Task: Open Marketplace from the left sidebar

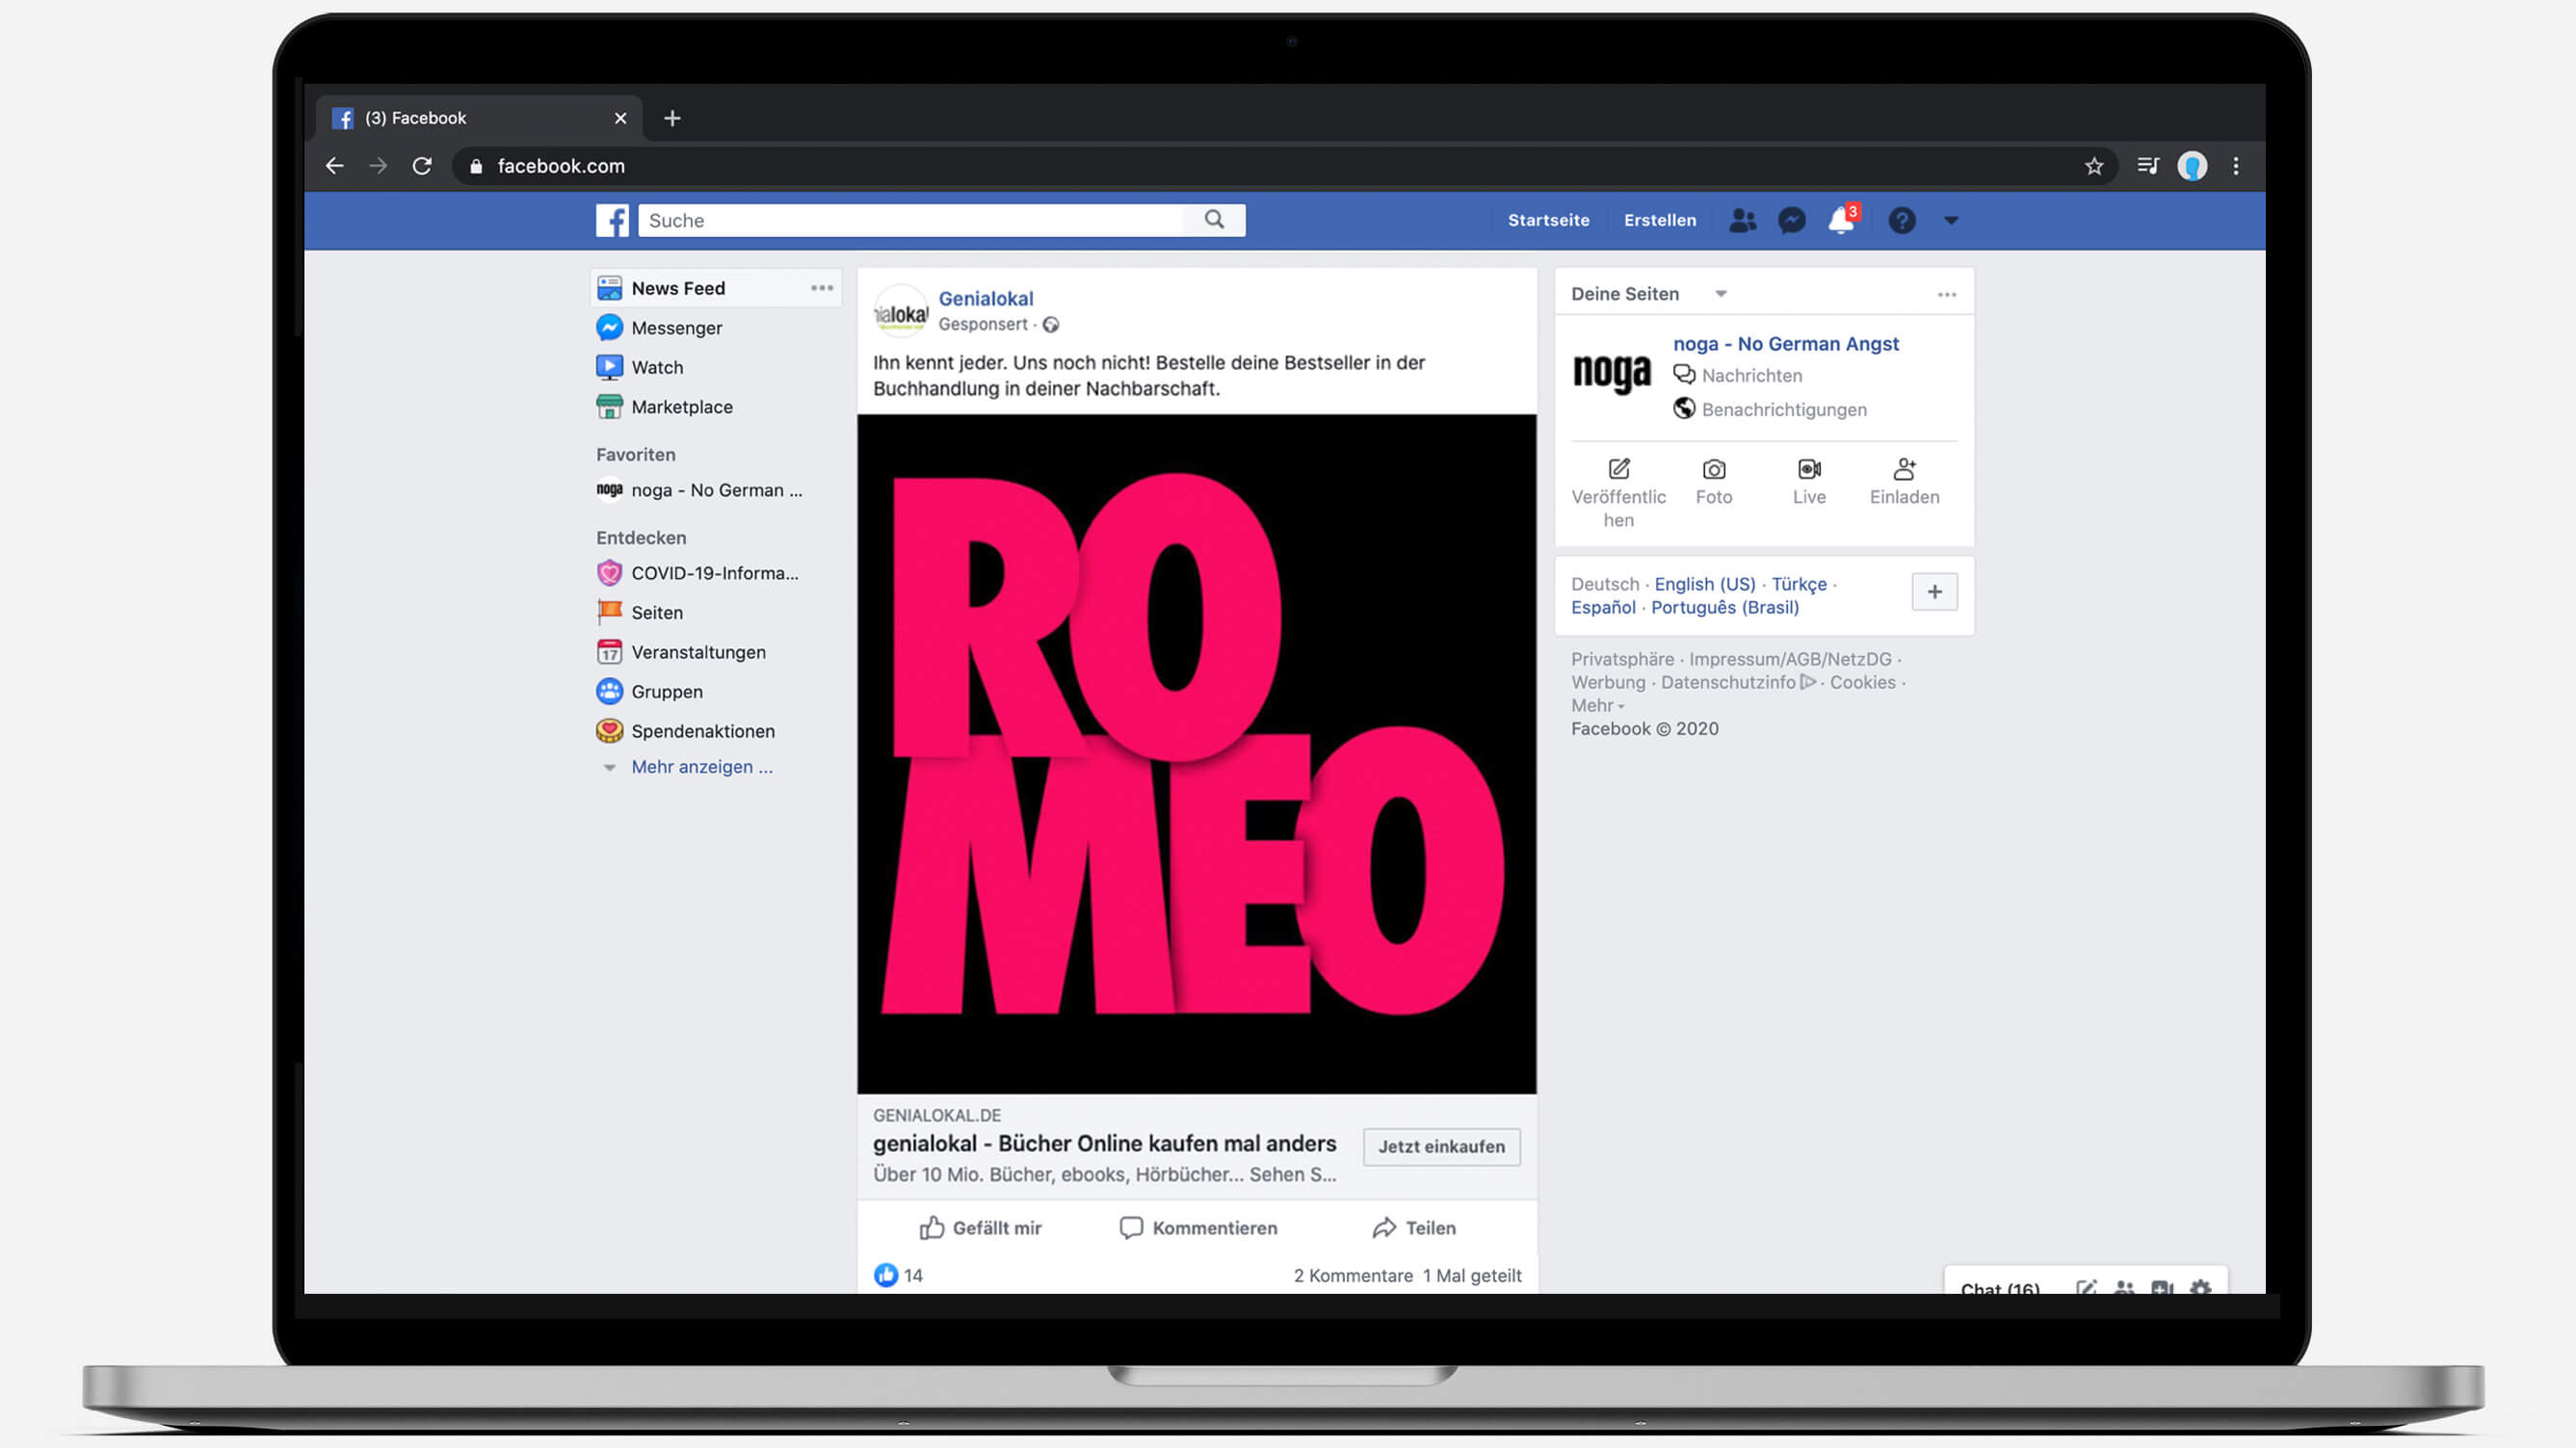Action: point(681,407)
